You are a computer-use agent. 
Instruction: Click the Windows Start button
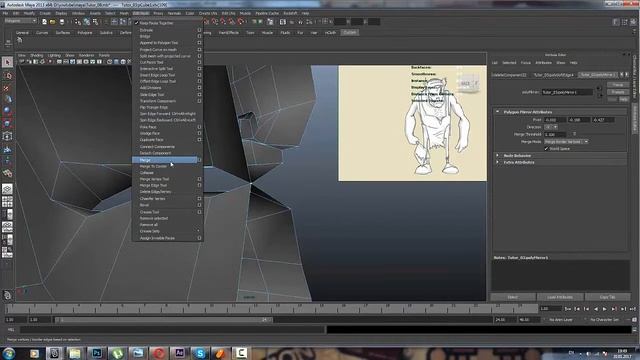[x=9, y=353]
